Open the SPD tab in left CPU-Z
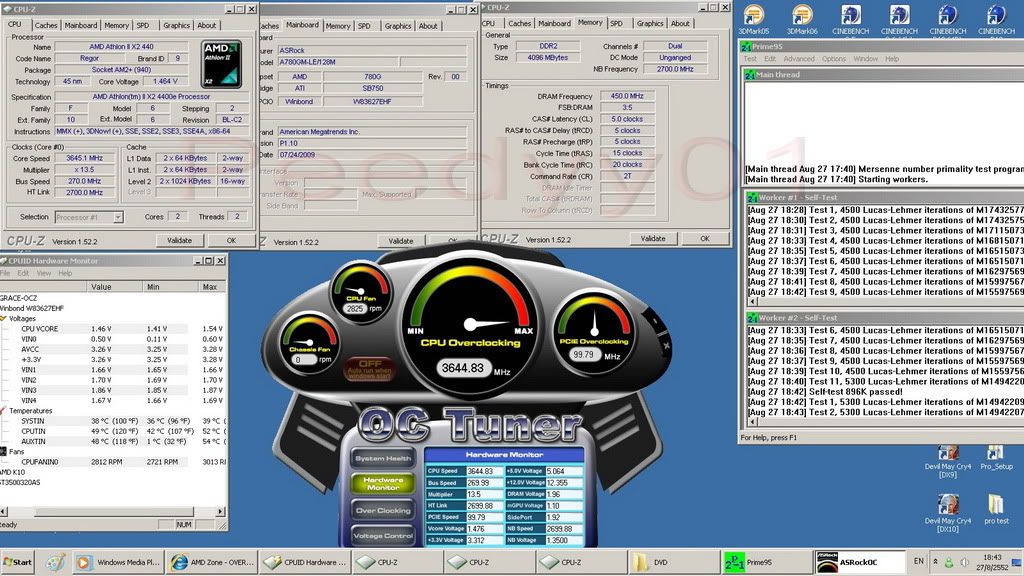Viewport: 1024px width, 576px height. [142, 25]
